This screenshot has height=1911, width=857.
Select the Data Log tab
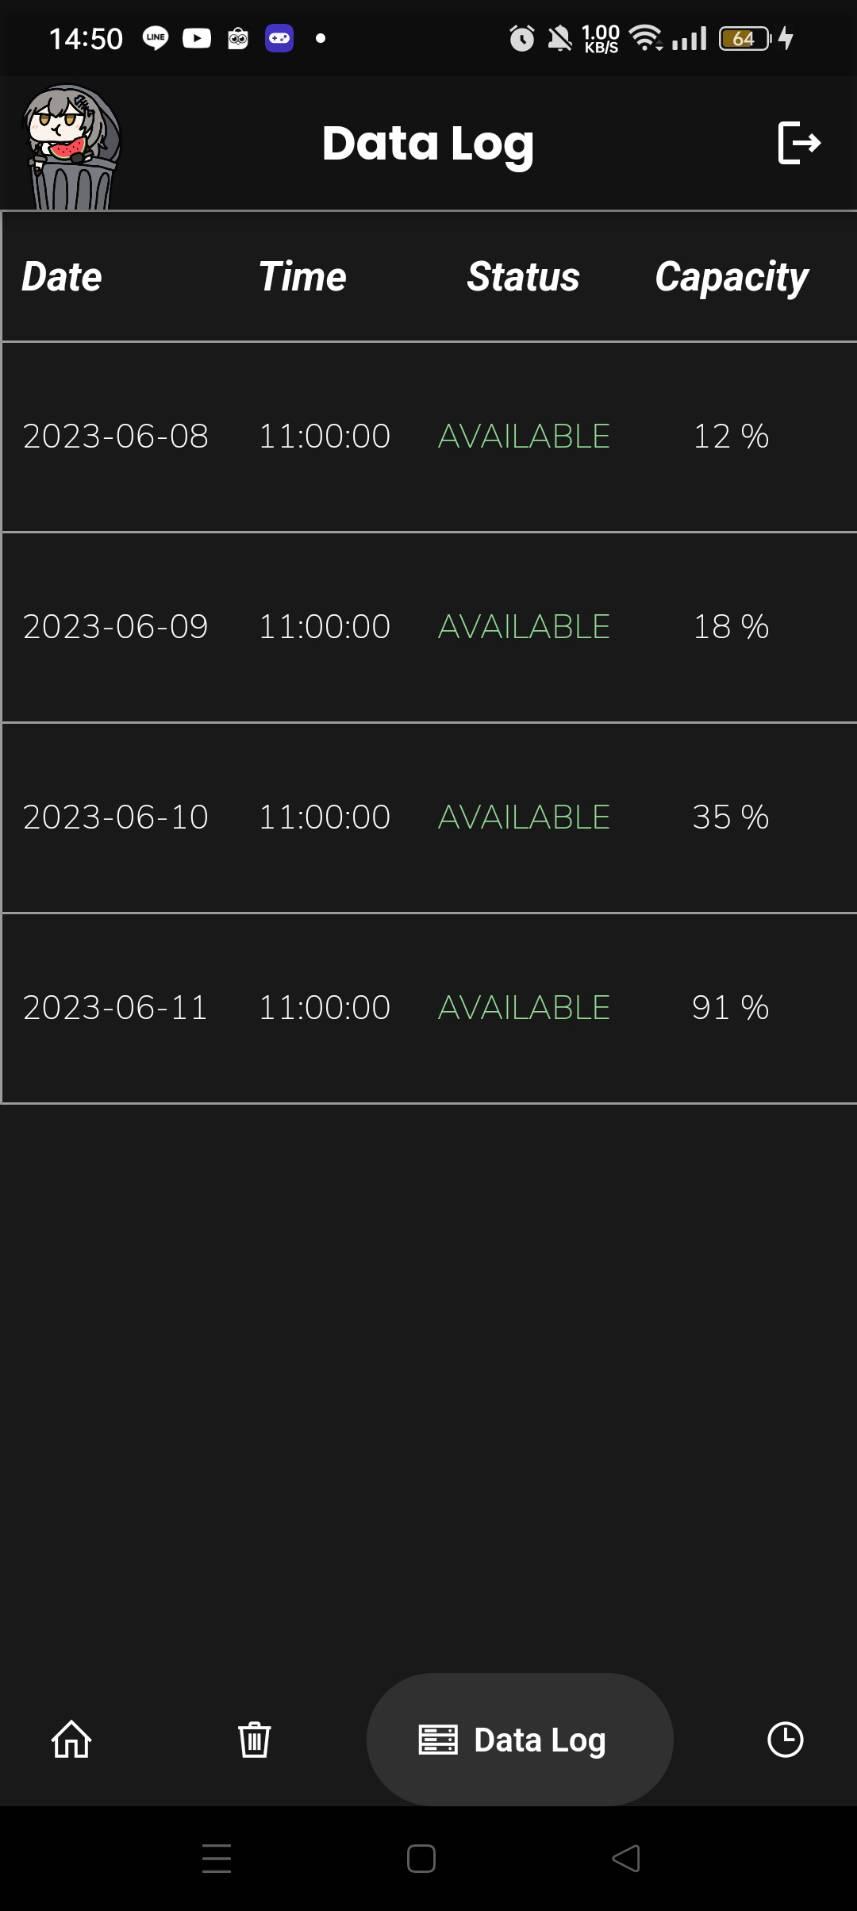pos(519,1739)
